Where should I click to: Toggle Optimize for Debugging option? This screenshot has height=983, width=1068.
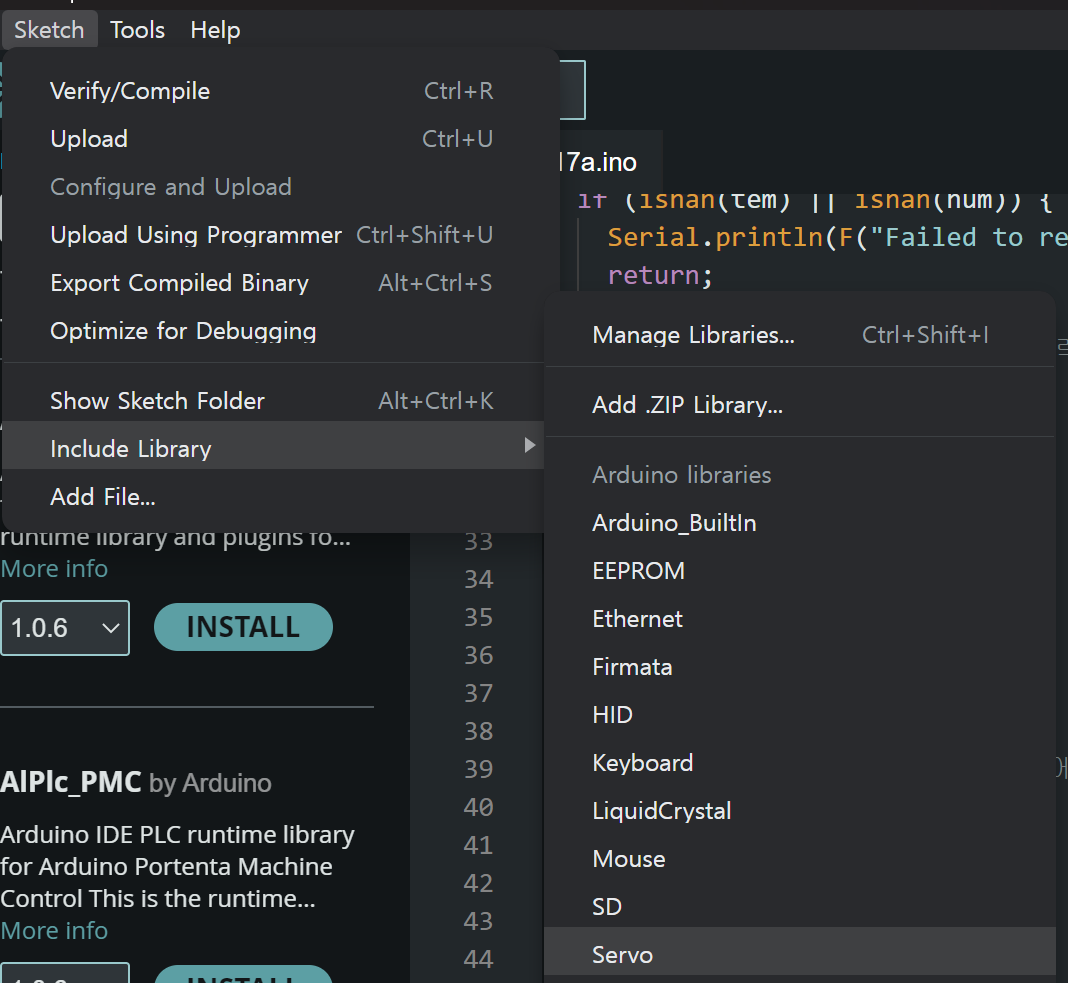pos(272,331)
